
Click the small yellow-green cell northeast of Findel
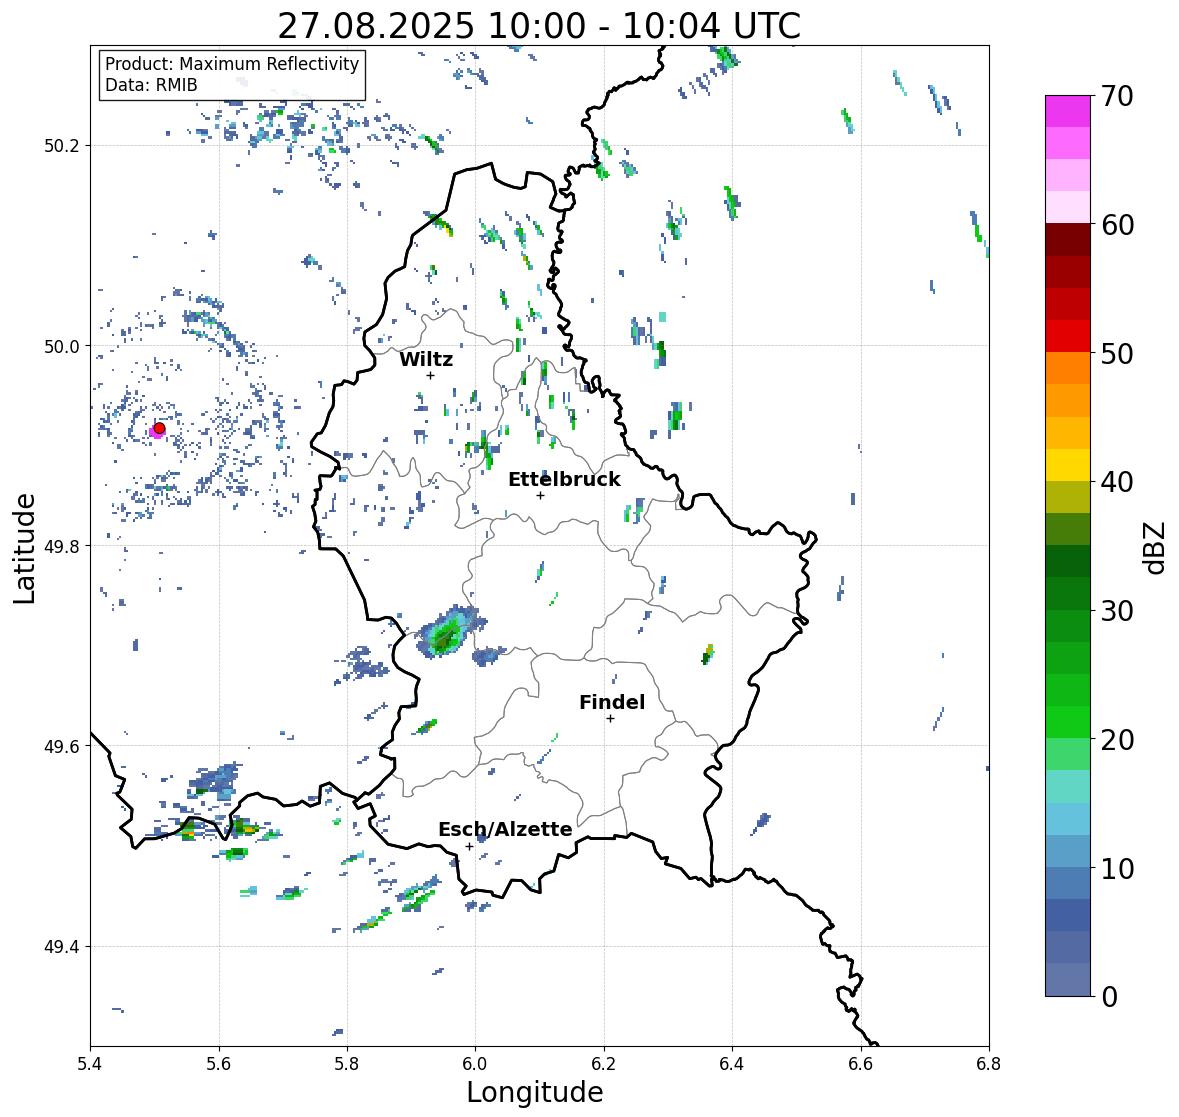[707, 654]
